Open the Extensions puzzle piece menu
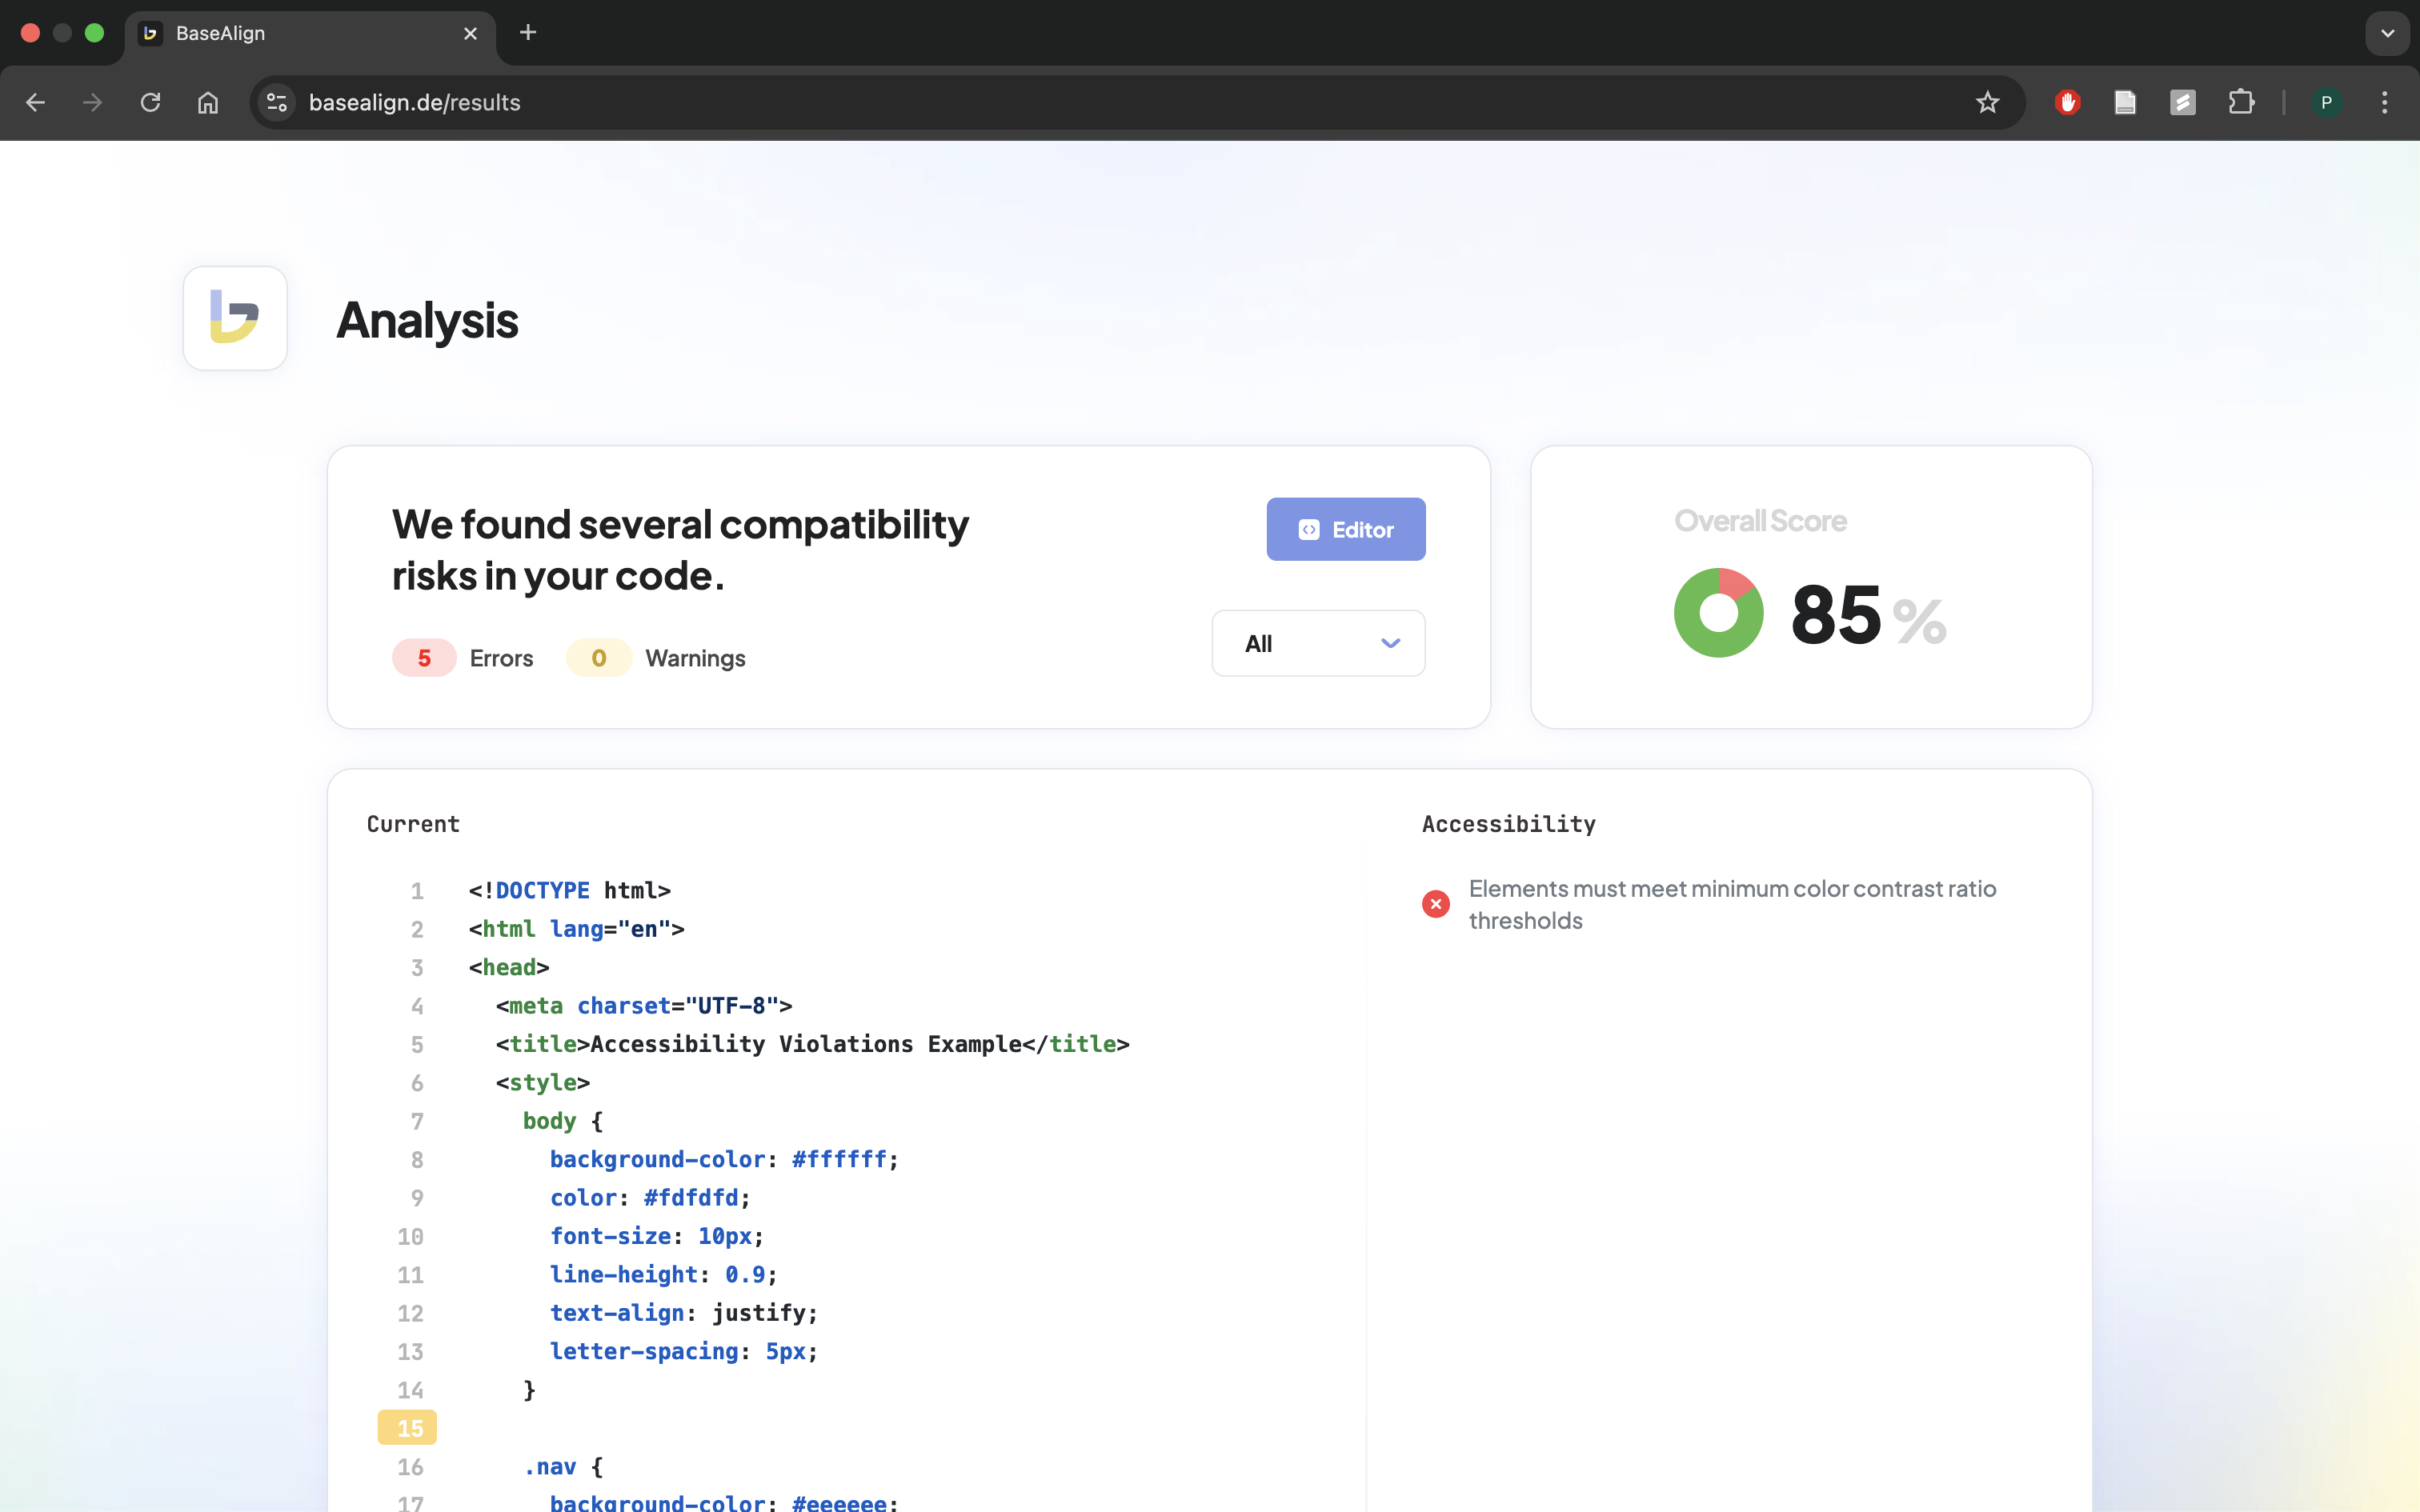This screenshot has height=1512, width=2420. 2241,102
